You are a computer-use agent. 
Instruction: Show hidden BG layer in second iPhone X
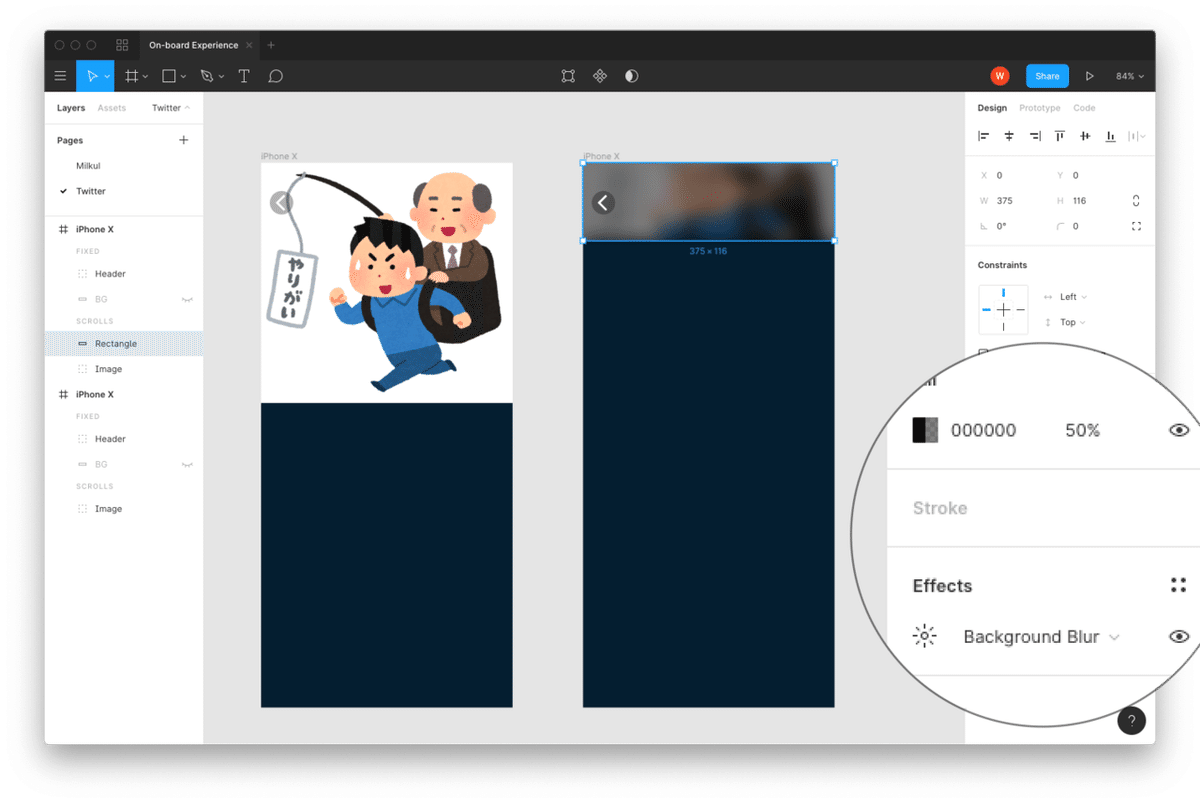click(186, 464)
